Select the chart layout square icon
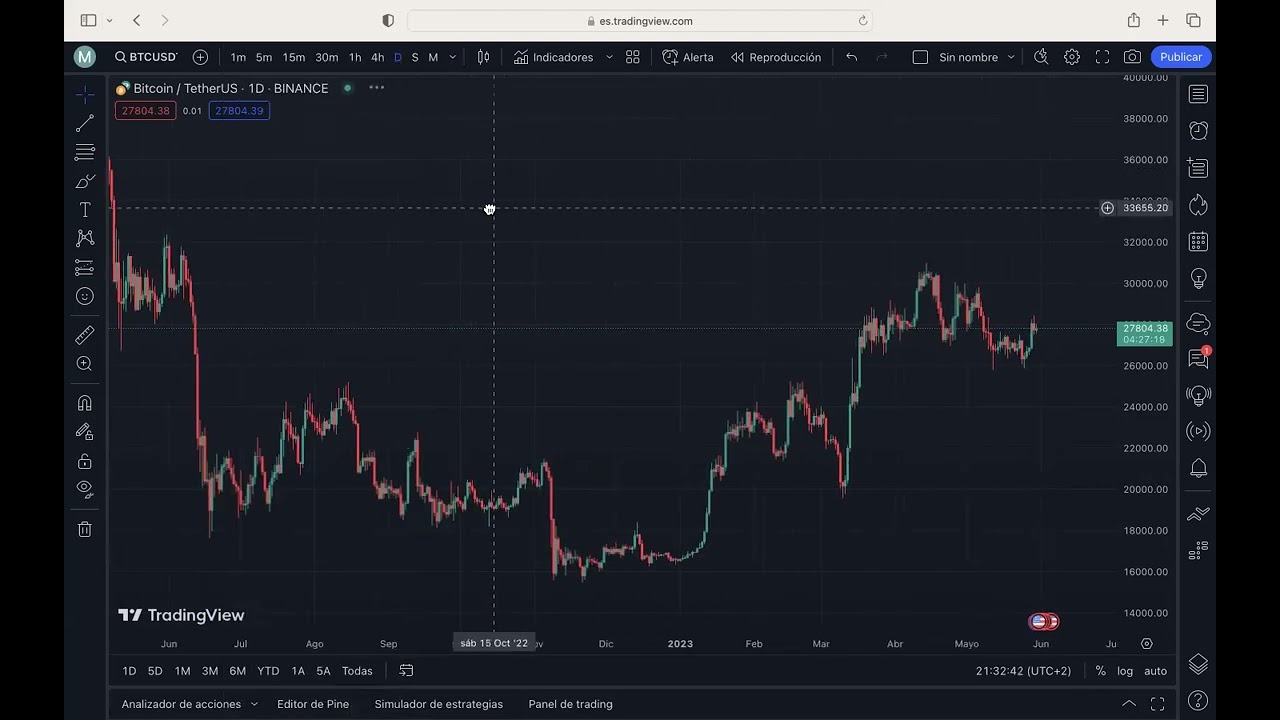This screenshot has width=1280, height=720. (921, 57)
